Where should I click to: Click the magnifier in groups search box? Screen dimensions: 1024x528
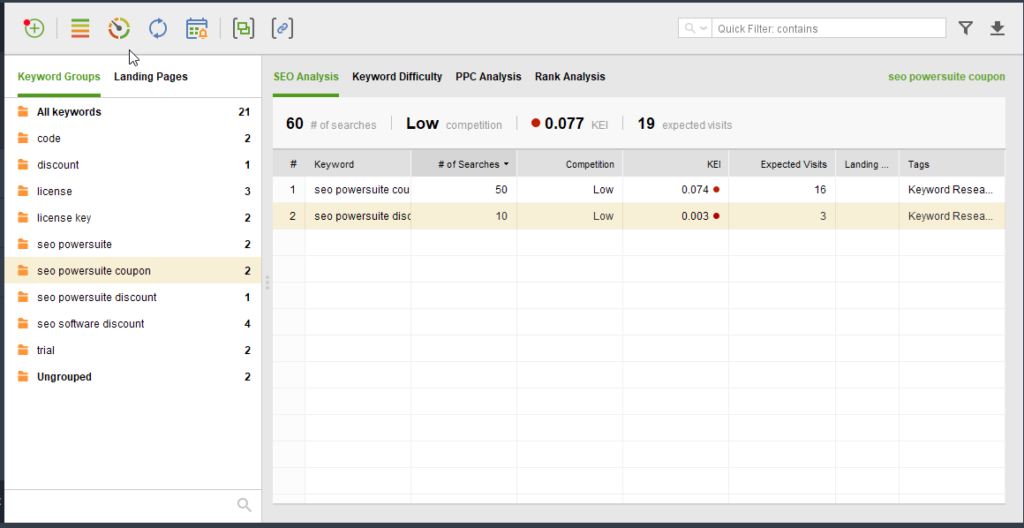(x=244, y=505)
